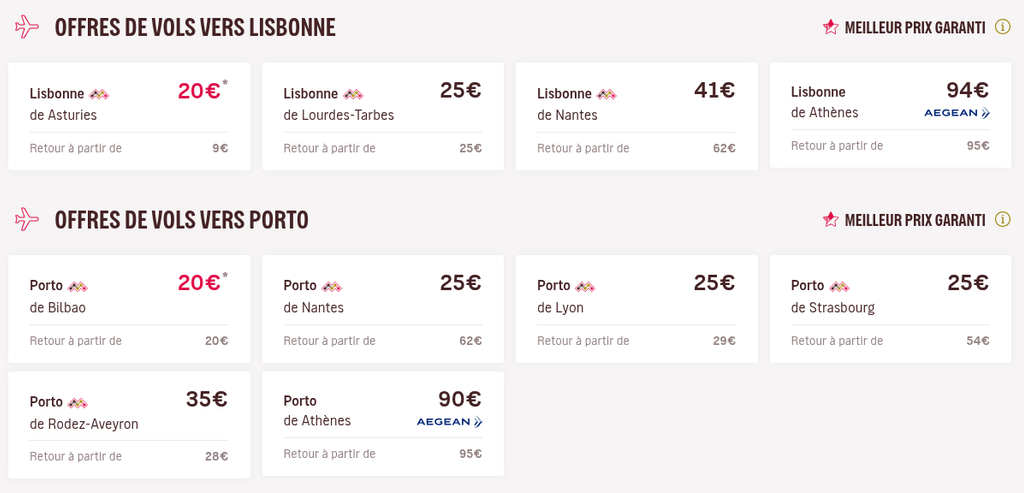This screenshot has height=493, width=1024.
Task: Click 95€ return price on Porto de Athènes card
Action: point(470,454)
